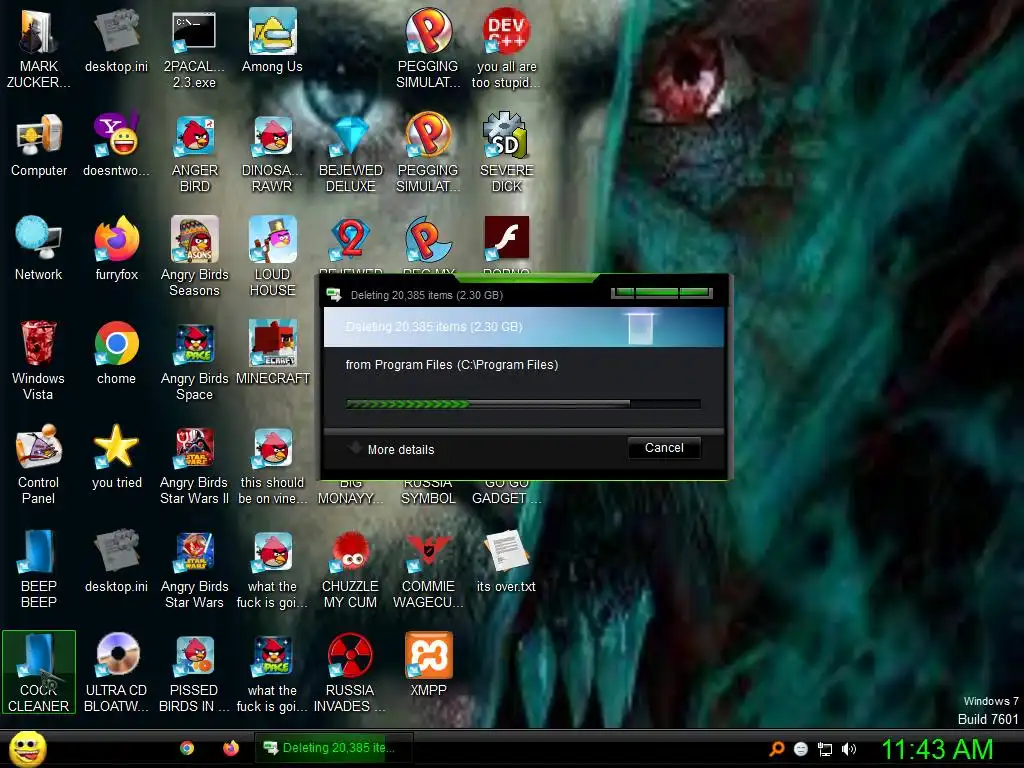Click the magnifier tray icon
The height and width of the screenshot is (768, 1024).
pyautogui.click(x=776, y=749)
